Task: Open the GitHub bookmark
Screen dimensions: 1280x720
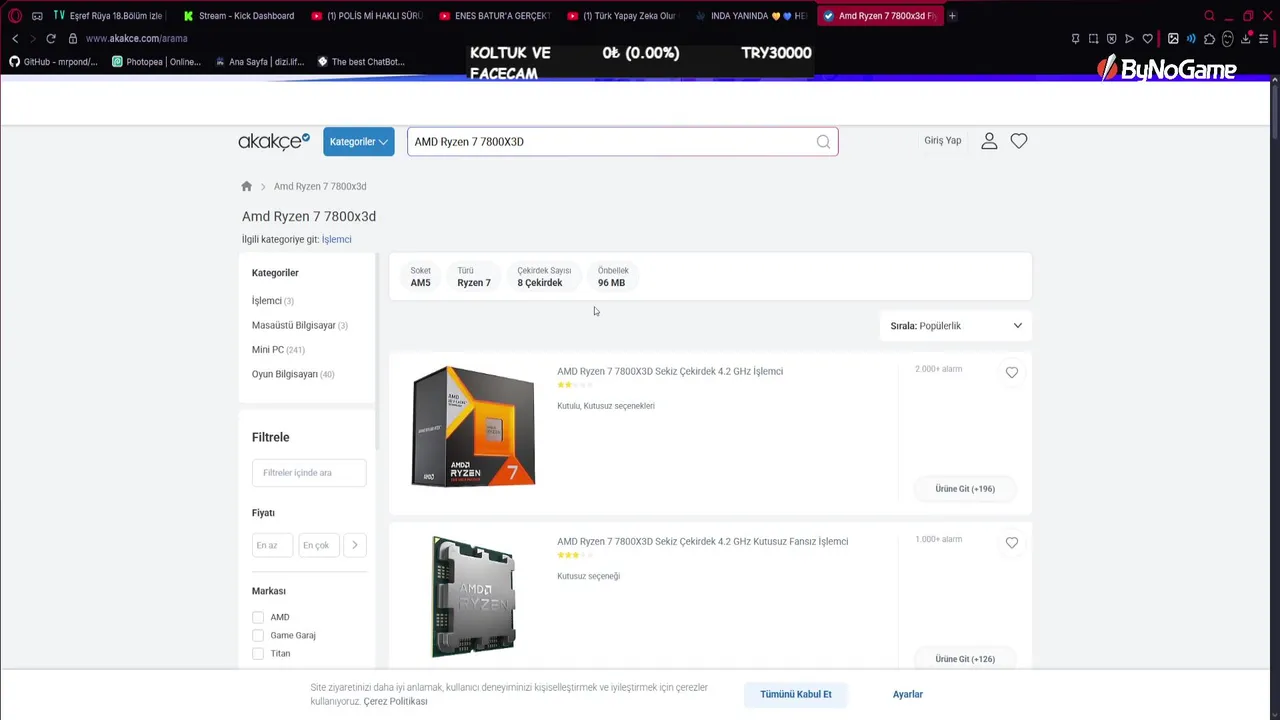Action: pos(54,62)
